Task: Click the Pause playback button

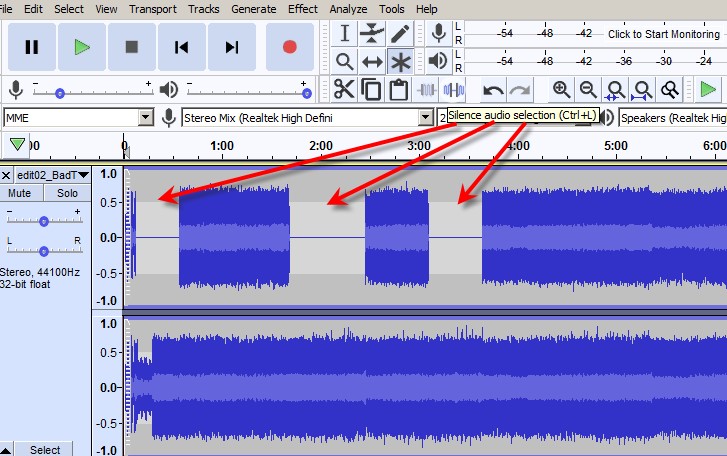Action: [31, 47]
